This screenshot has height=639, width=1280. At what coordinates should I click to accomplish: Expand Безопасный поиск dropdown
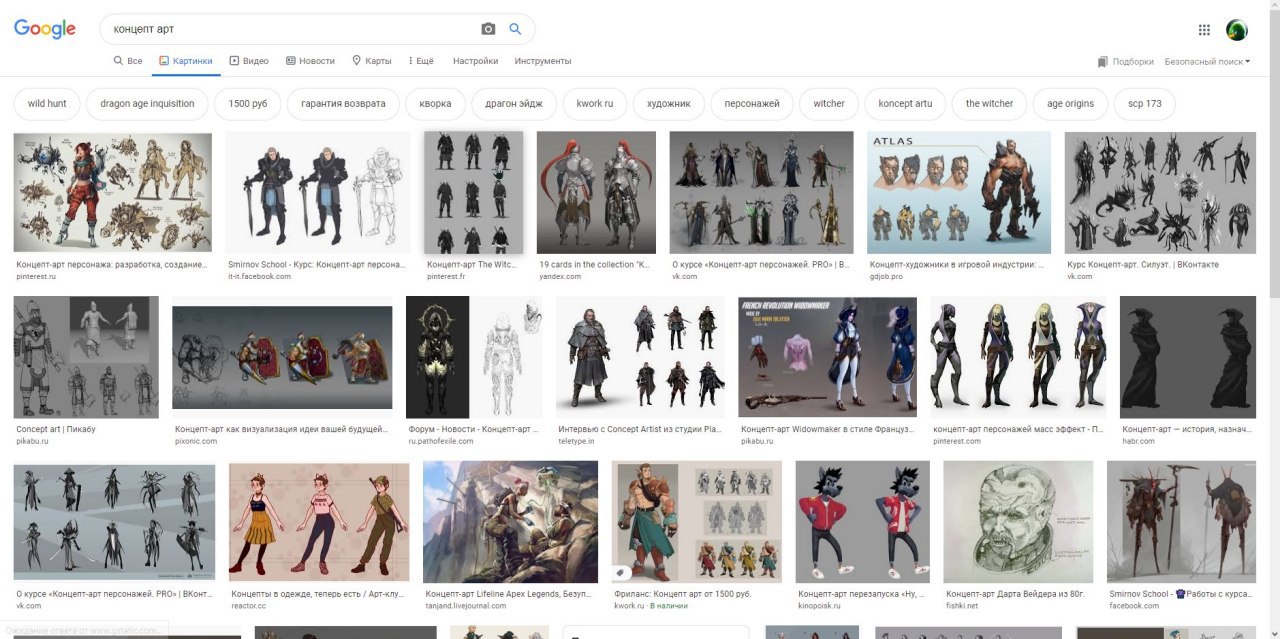pyautogui.click(x=1207, y=61)
